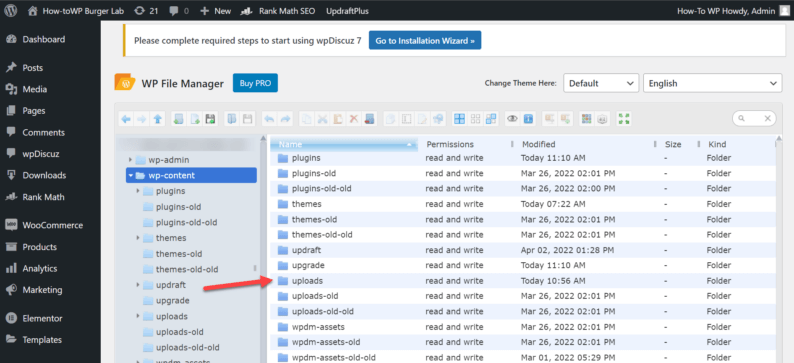Sort files by the Name column header
Viewport: 794px width, 363px height.
point(344,144)
